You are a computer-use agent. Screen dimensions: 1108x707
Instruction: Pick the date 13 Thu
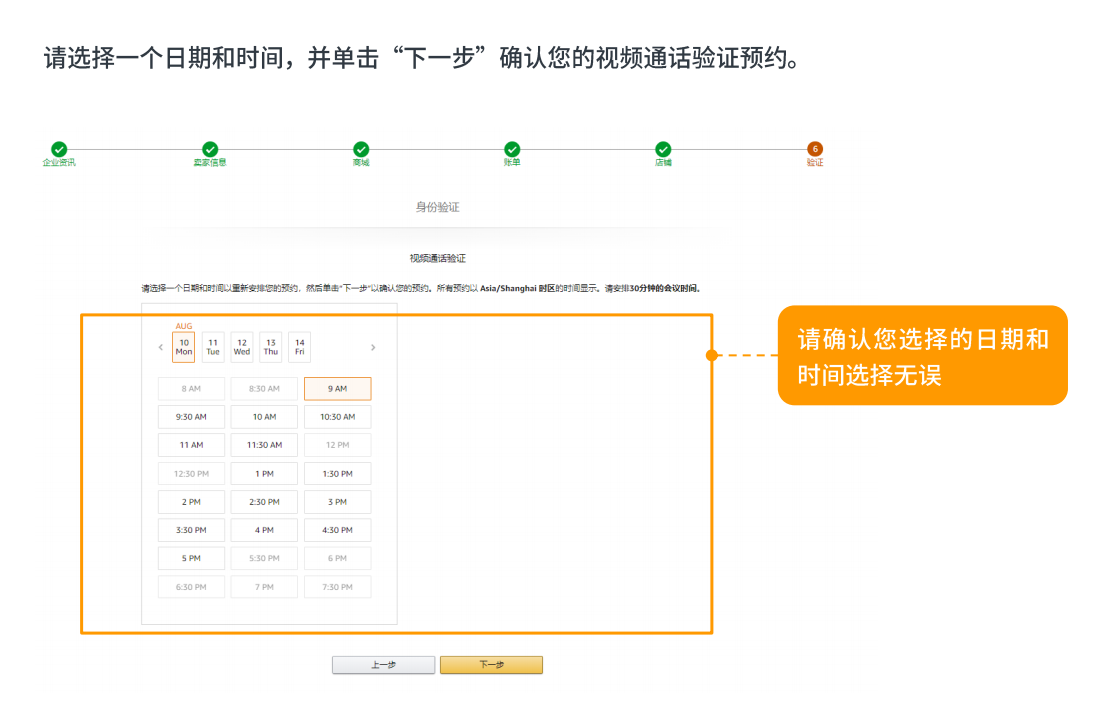[x=271, y=347]
